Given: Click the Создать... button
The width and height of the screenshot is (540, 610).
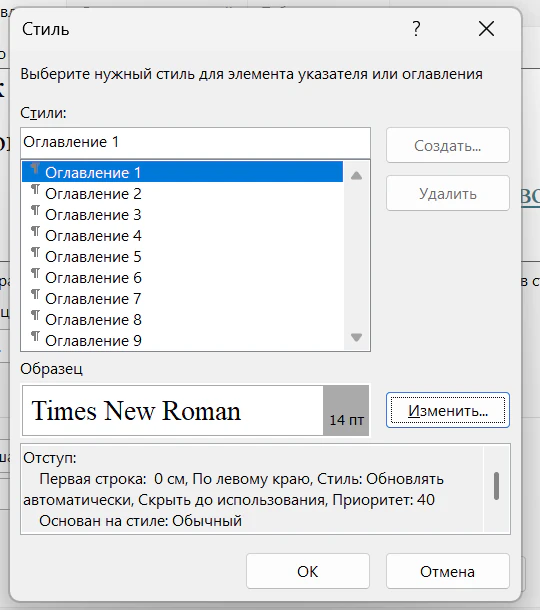Looking at the screenshot, I should click(x=447, y=145).
